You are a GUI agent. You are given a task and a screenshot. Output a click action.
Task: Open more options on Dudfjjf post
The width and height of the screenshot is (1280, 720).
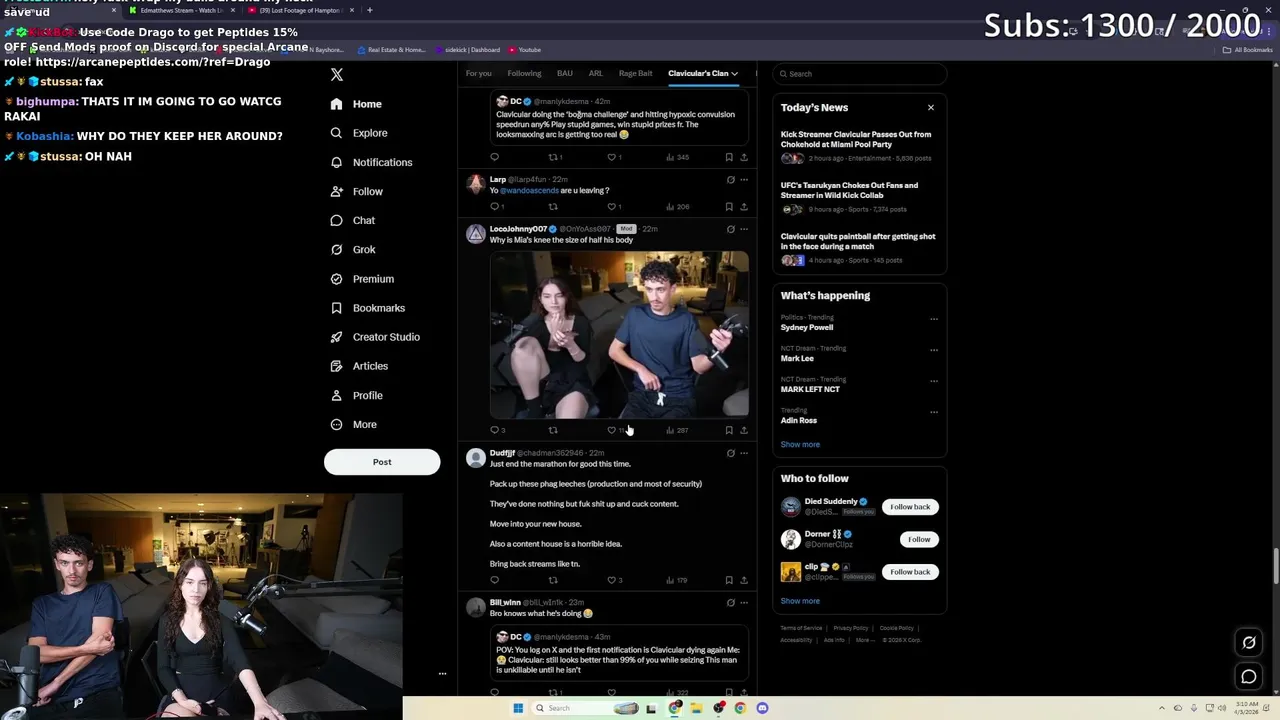743,453
